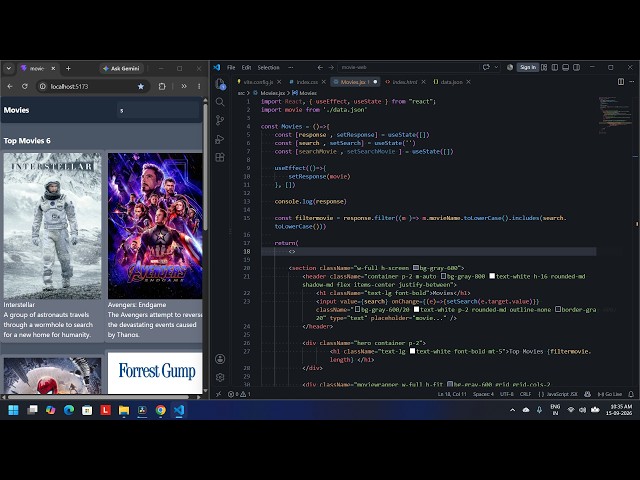Open Chrome three-dot menu

tap(199, 87)
